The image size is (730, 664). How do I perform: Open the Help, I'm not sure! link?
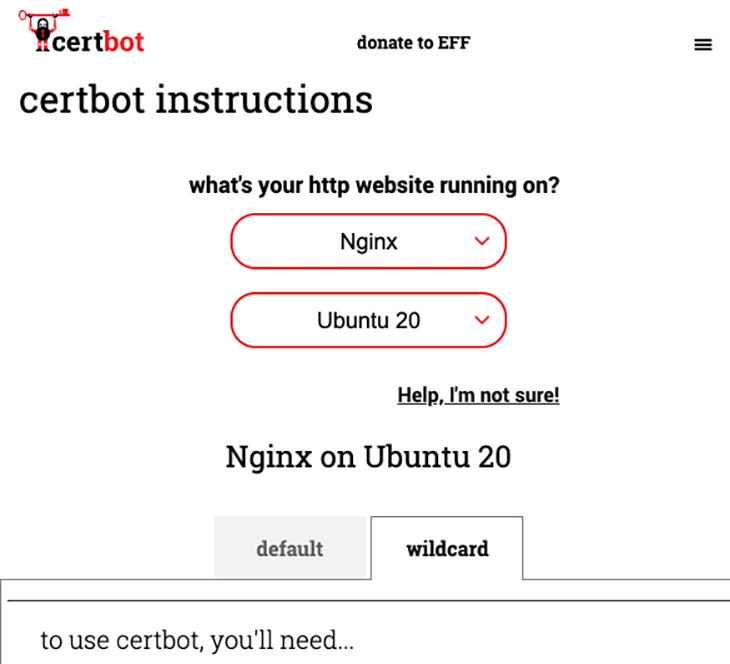478,395
